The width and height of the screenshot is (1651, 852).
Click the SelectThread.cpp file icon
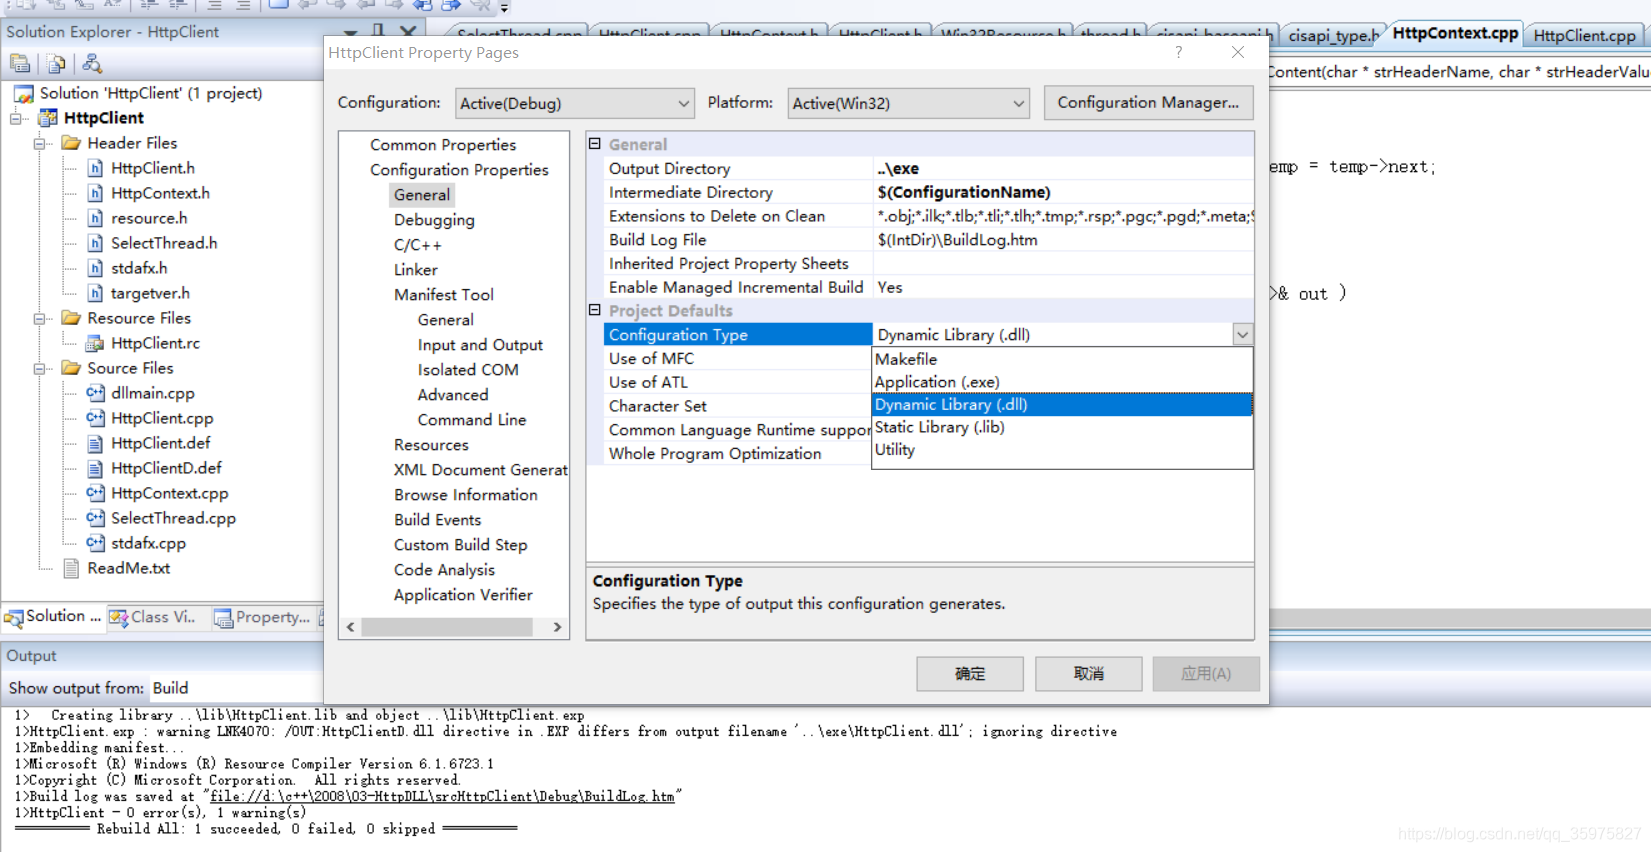tap(95, 518)
